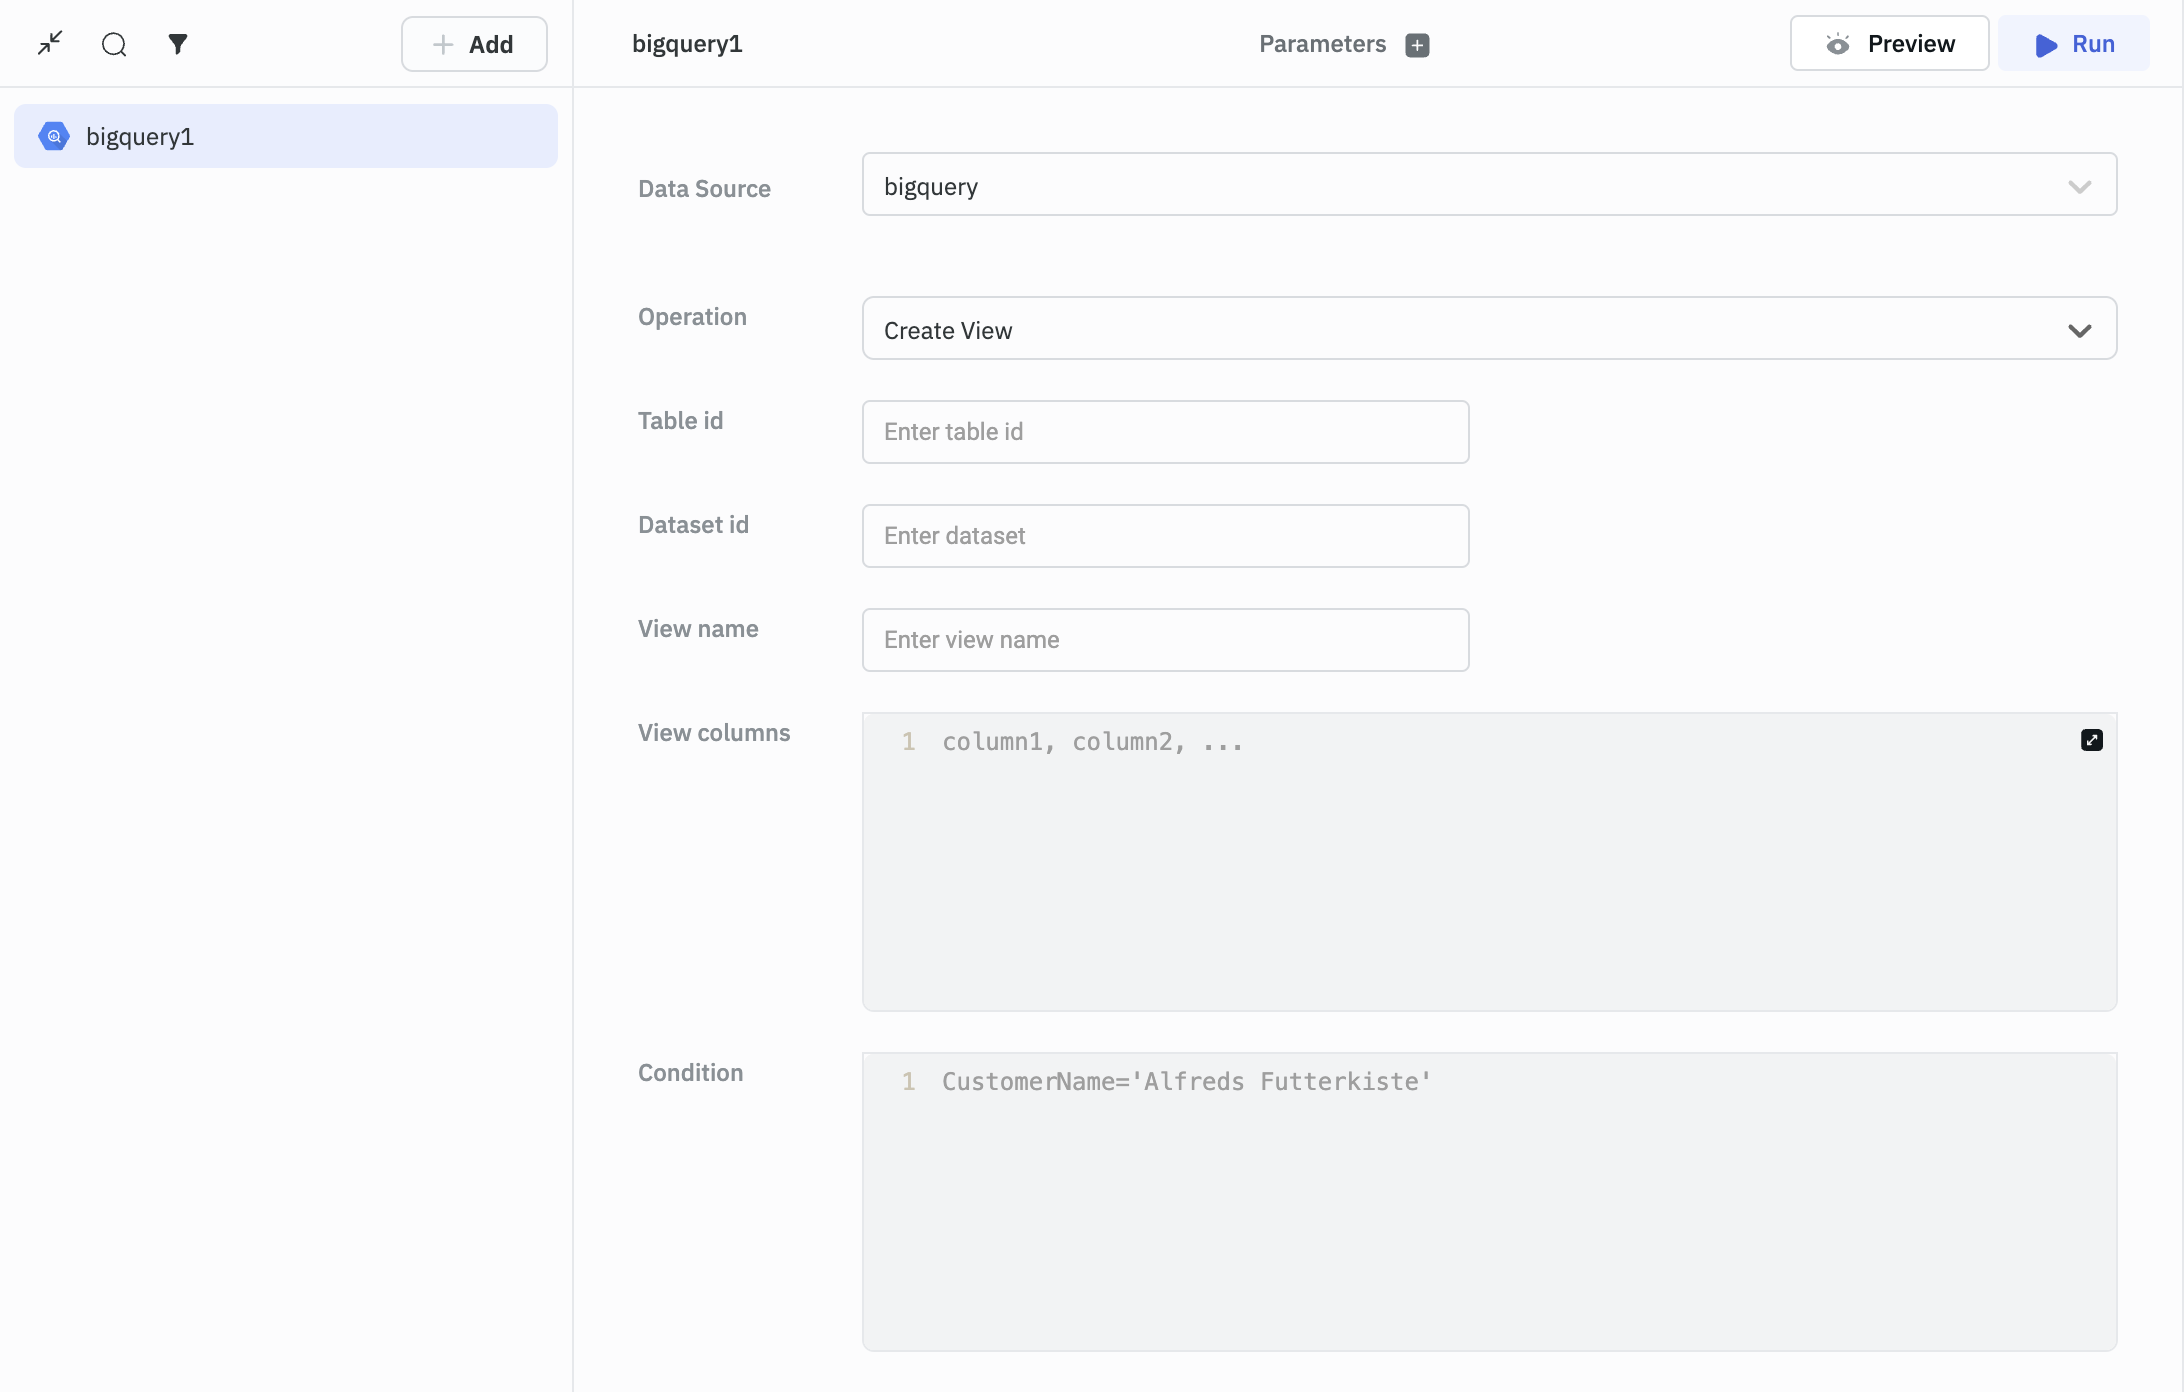Image resolution: width=2184 pixels, height=1392 pixels.
Task: Open the Data Source dropdown
Action: 1488,185
